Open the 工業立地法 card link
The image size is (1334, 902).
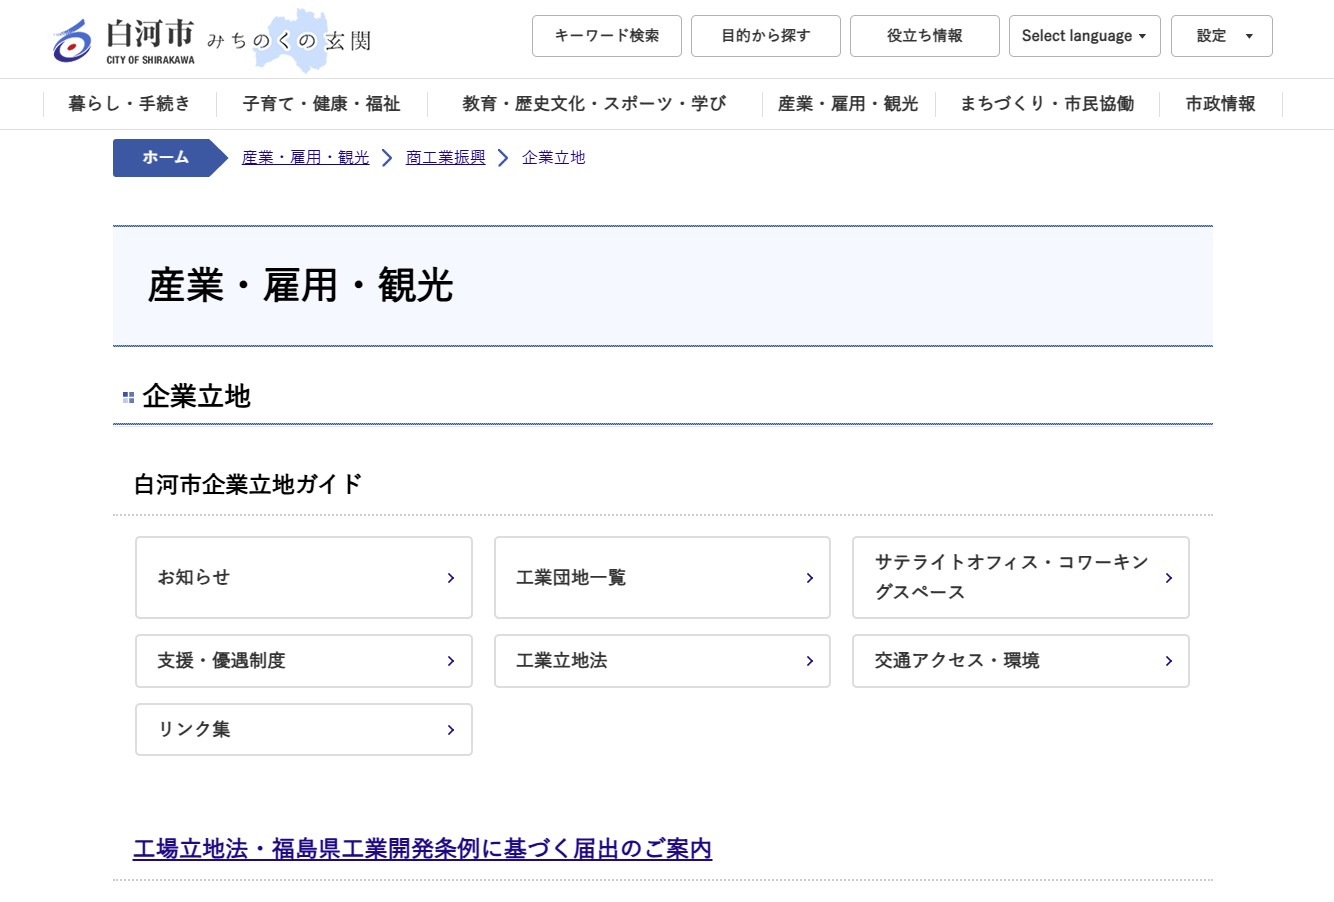tap(662, 661)
